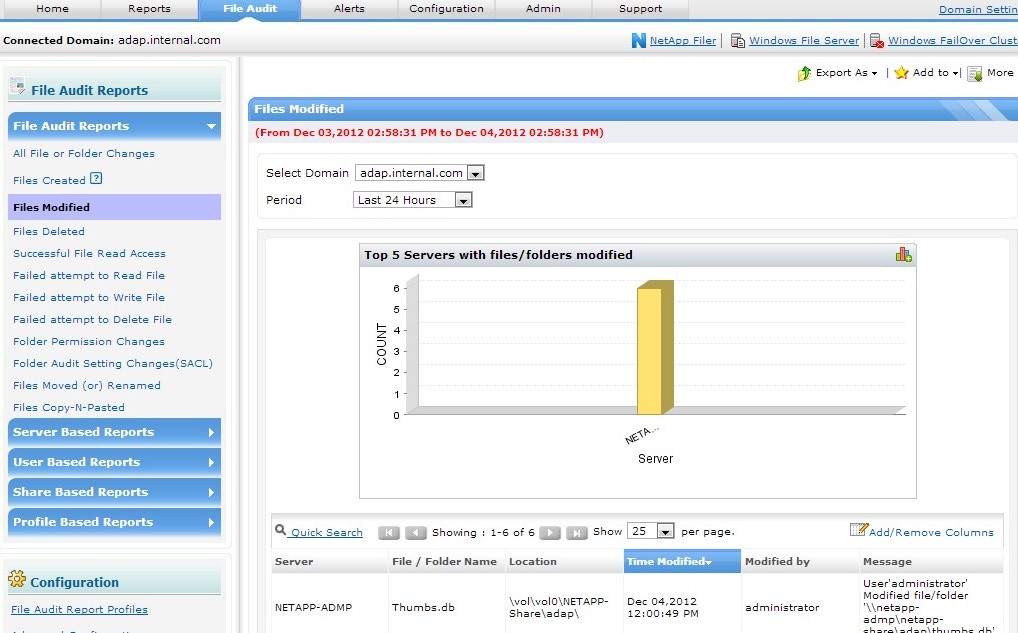Open Add/Remove Columns editor
Image resolution: width=1018 pixels, height=633 pixels.
[921, 532]
